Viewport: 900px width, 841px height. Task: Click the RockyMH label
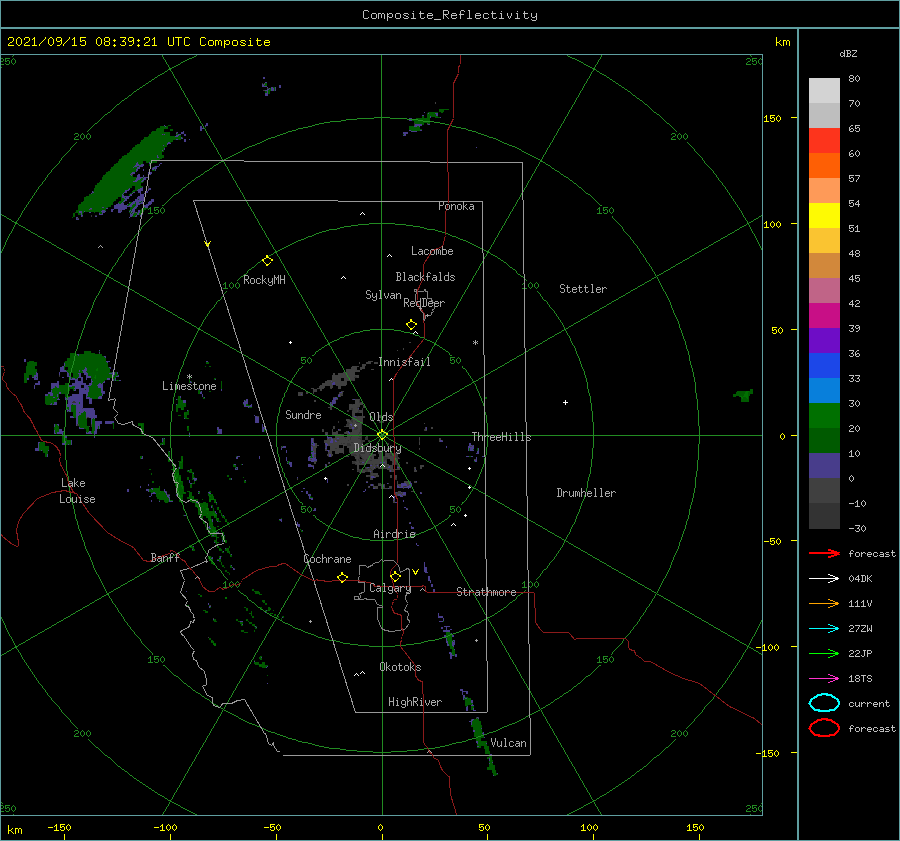pyautogui.click(x=264, y=280)
